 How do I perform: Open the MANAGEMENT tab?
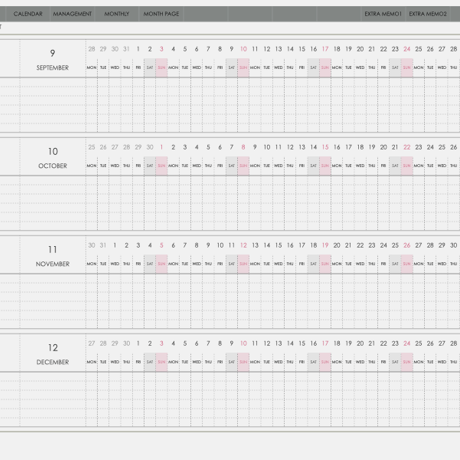(x=72, y=14)
